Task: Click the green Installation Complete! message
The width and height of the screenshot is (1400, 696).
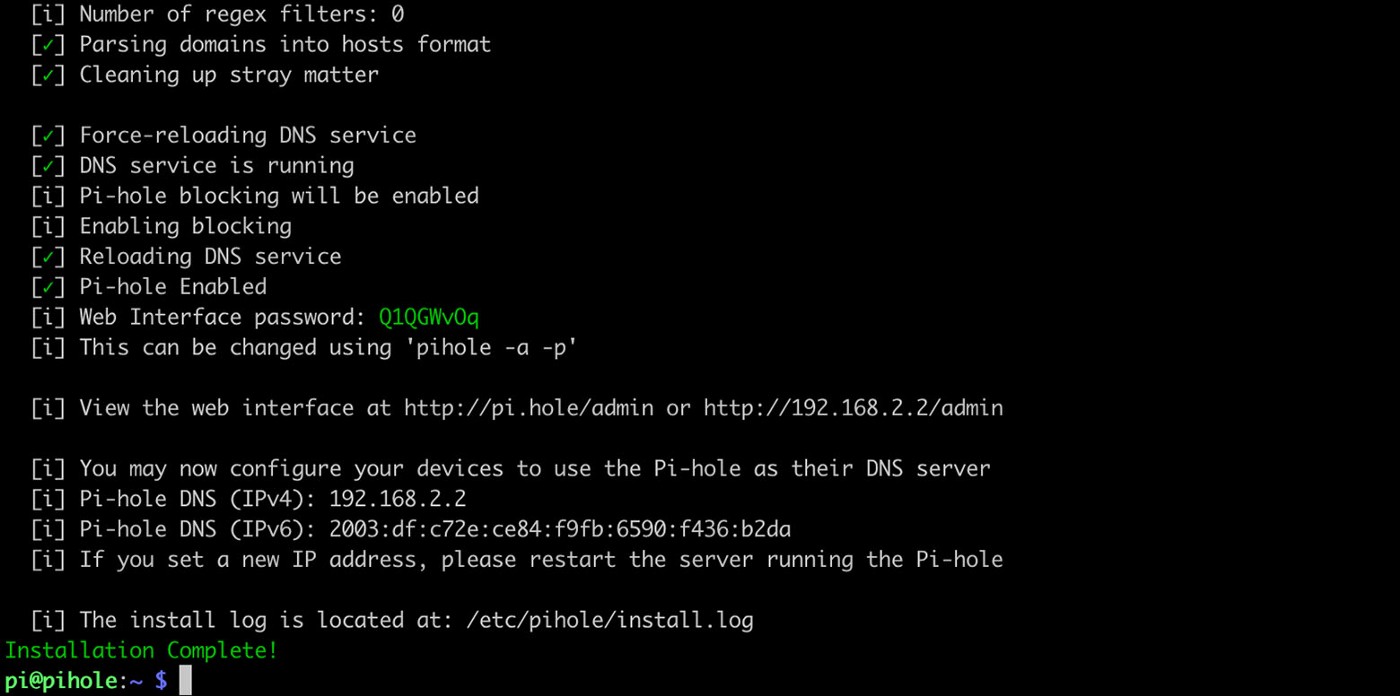Action: (141, 650)
